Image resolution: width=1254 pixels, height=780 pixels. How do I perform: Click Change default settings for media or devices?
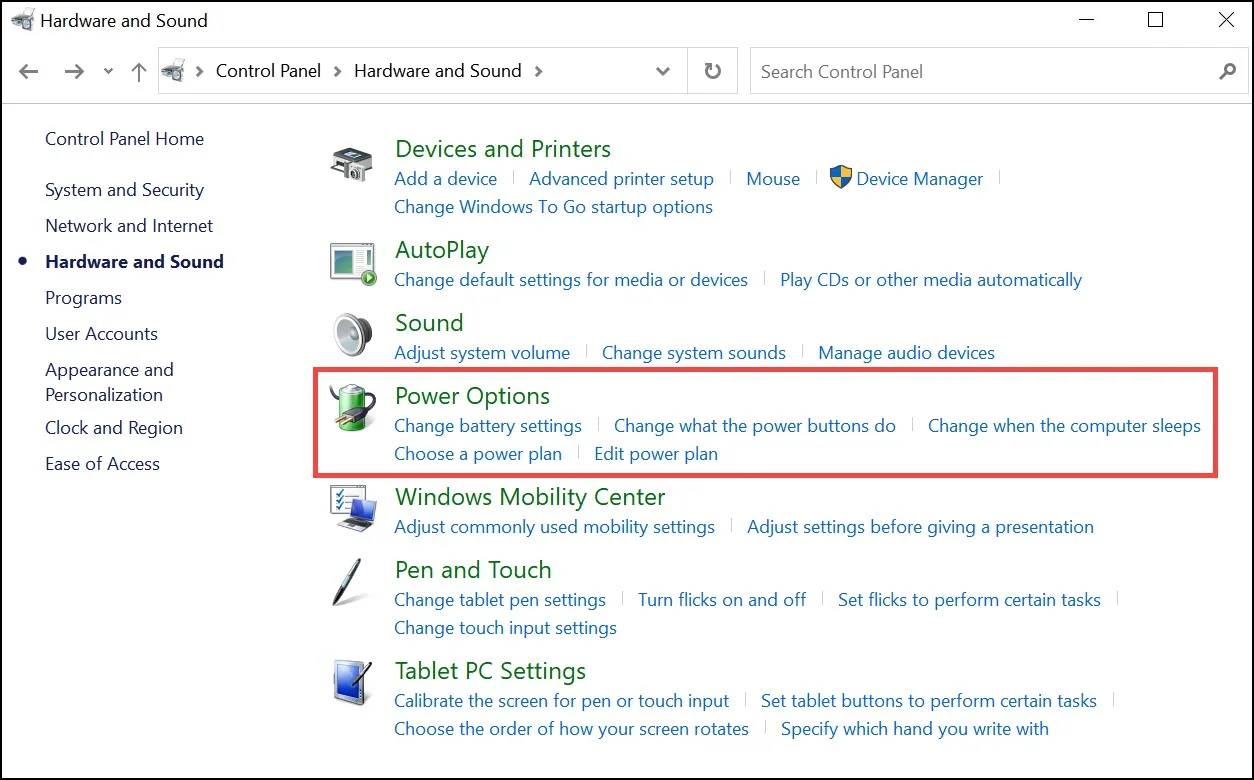pyautogui.click(x=571, y=280)
